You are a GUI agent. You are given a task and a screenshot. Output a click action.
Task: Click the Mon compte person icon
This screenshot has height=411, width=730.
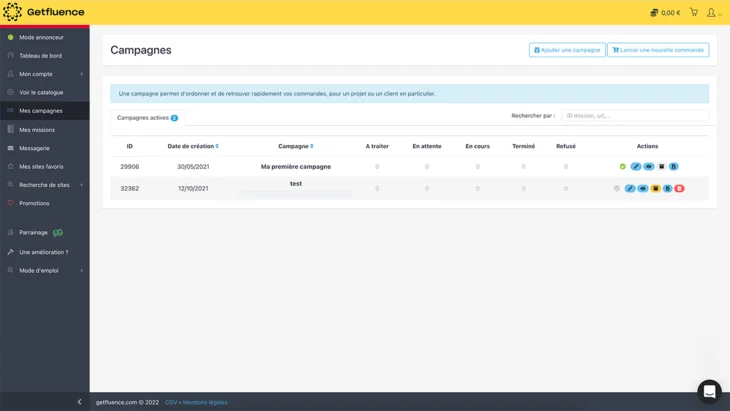[11, 74]
